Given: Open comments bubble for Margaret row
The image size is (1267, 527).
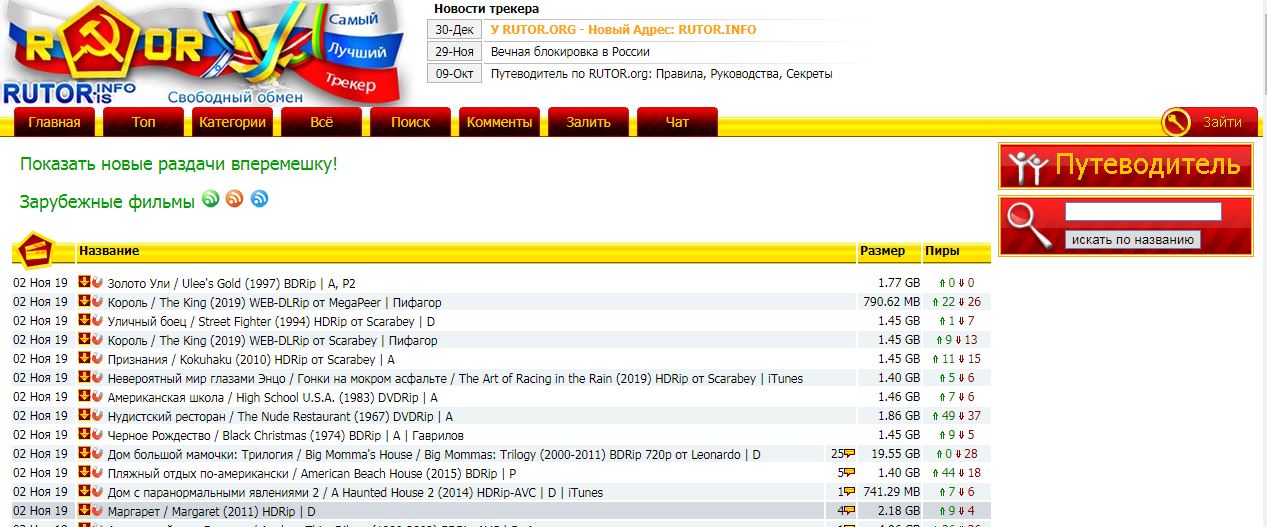Looking at the screenshot, I should tap(849, 512).
